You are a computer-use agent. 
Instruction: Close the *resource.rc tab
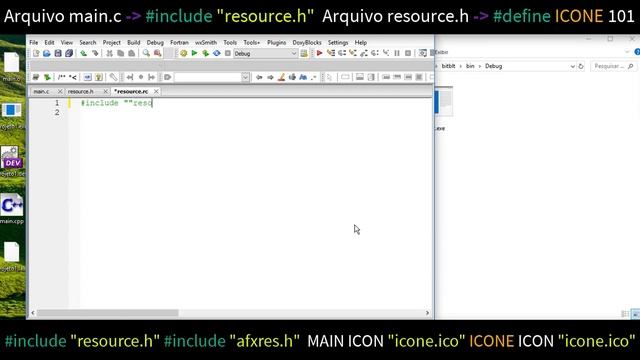coord(156,91)
